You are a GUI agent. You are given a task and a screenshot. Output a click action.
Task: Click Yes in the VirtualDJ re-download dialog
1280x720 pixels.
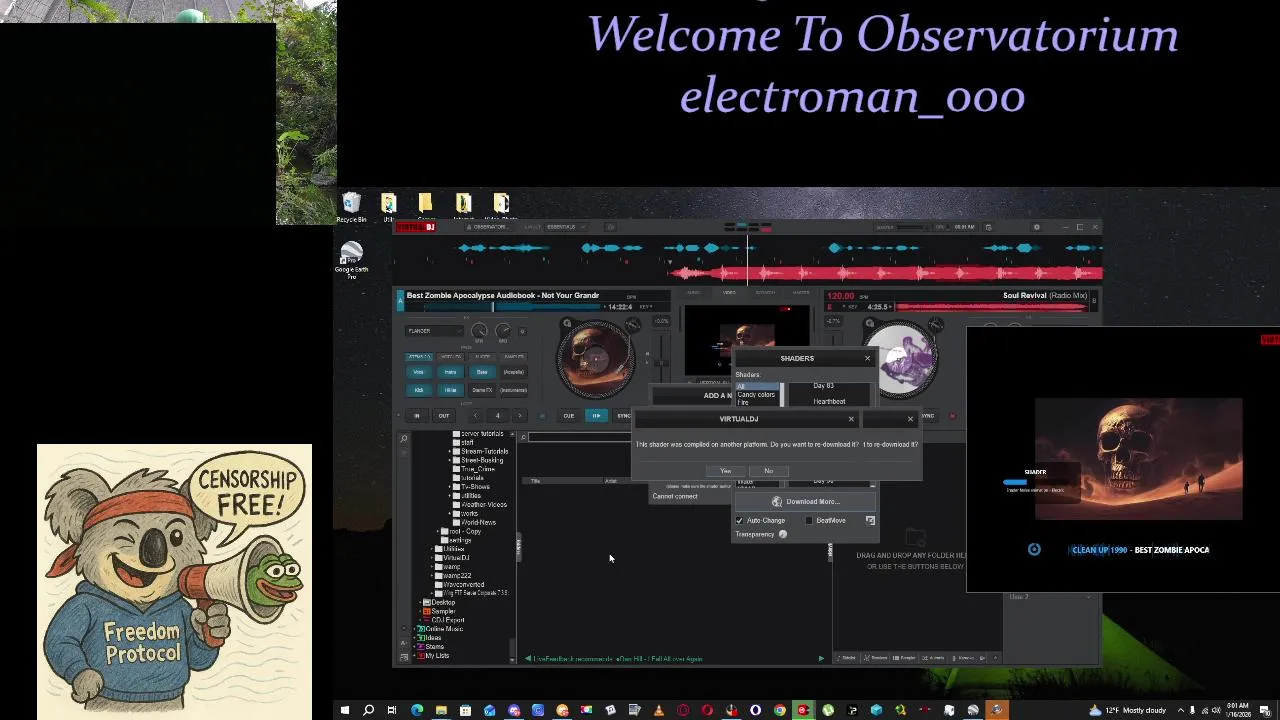click(726, 471)
